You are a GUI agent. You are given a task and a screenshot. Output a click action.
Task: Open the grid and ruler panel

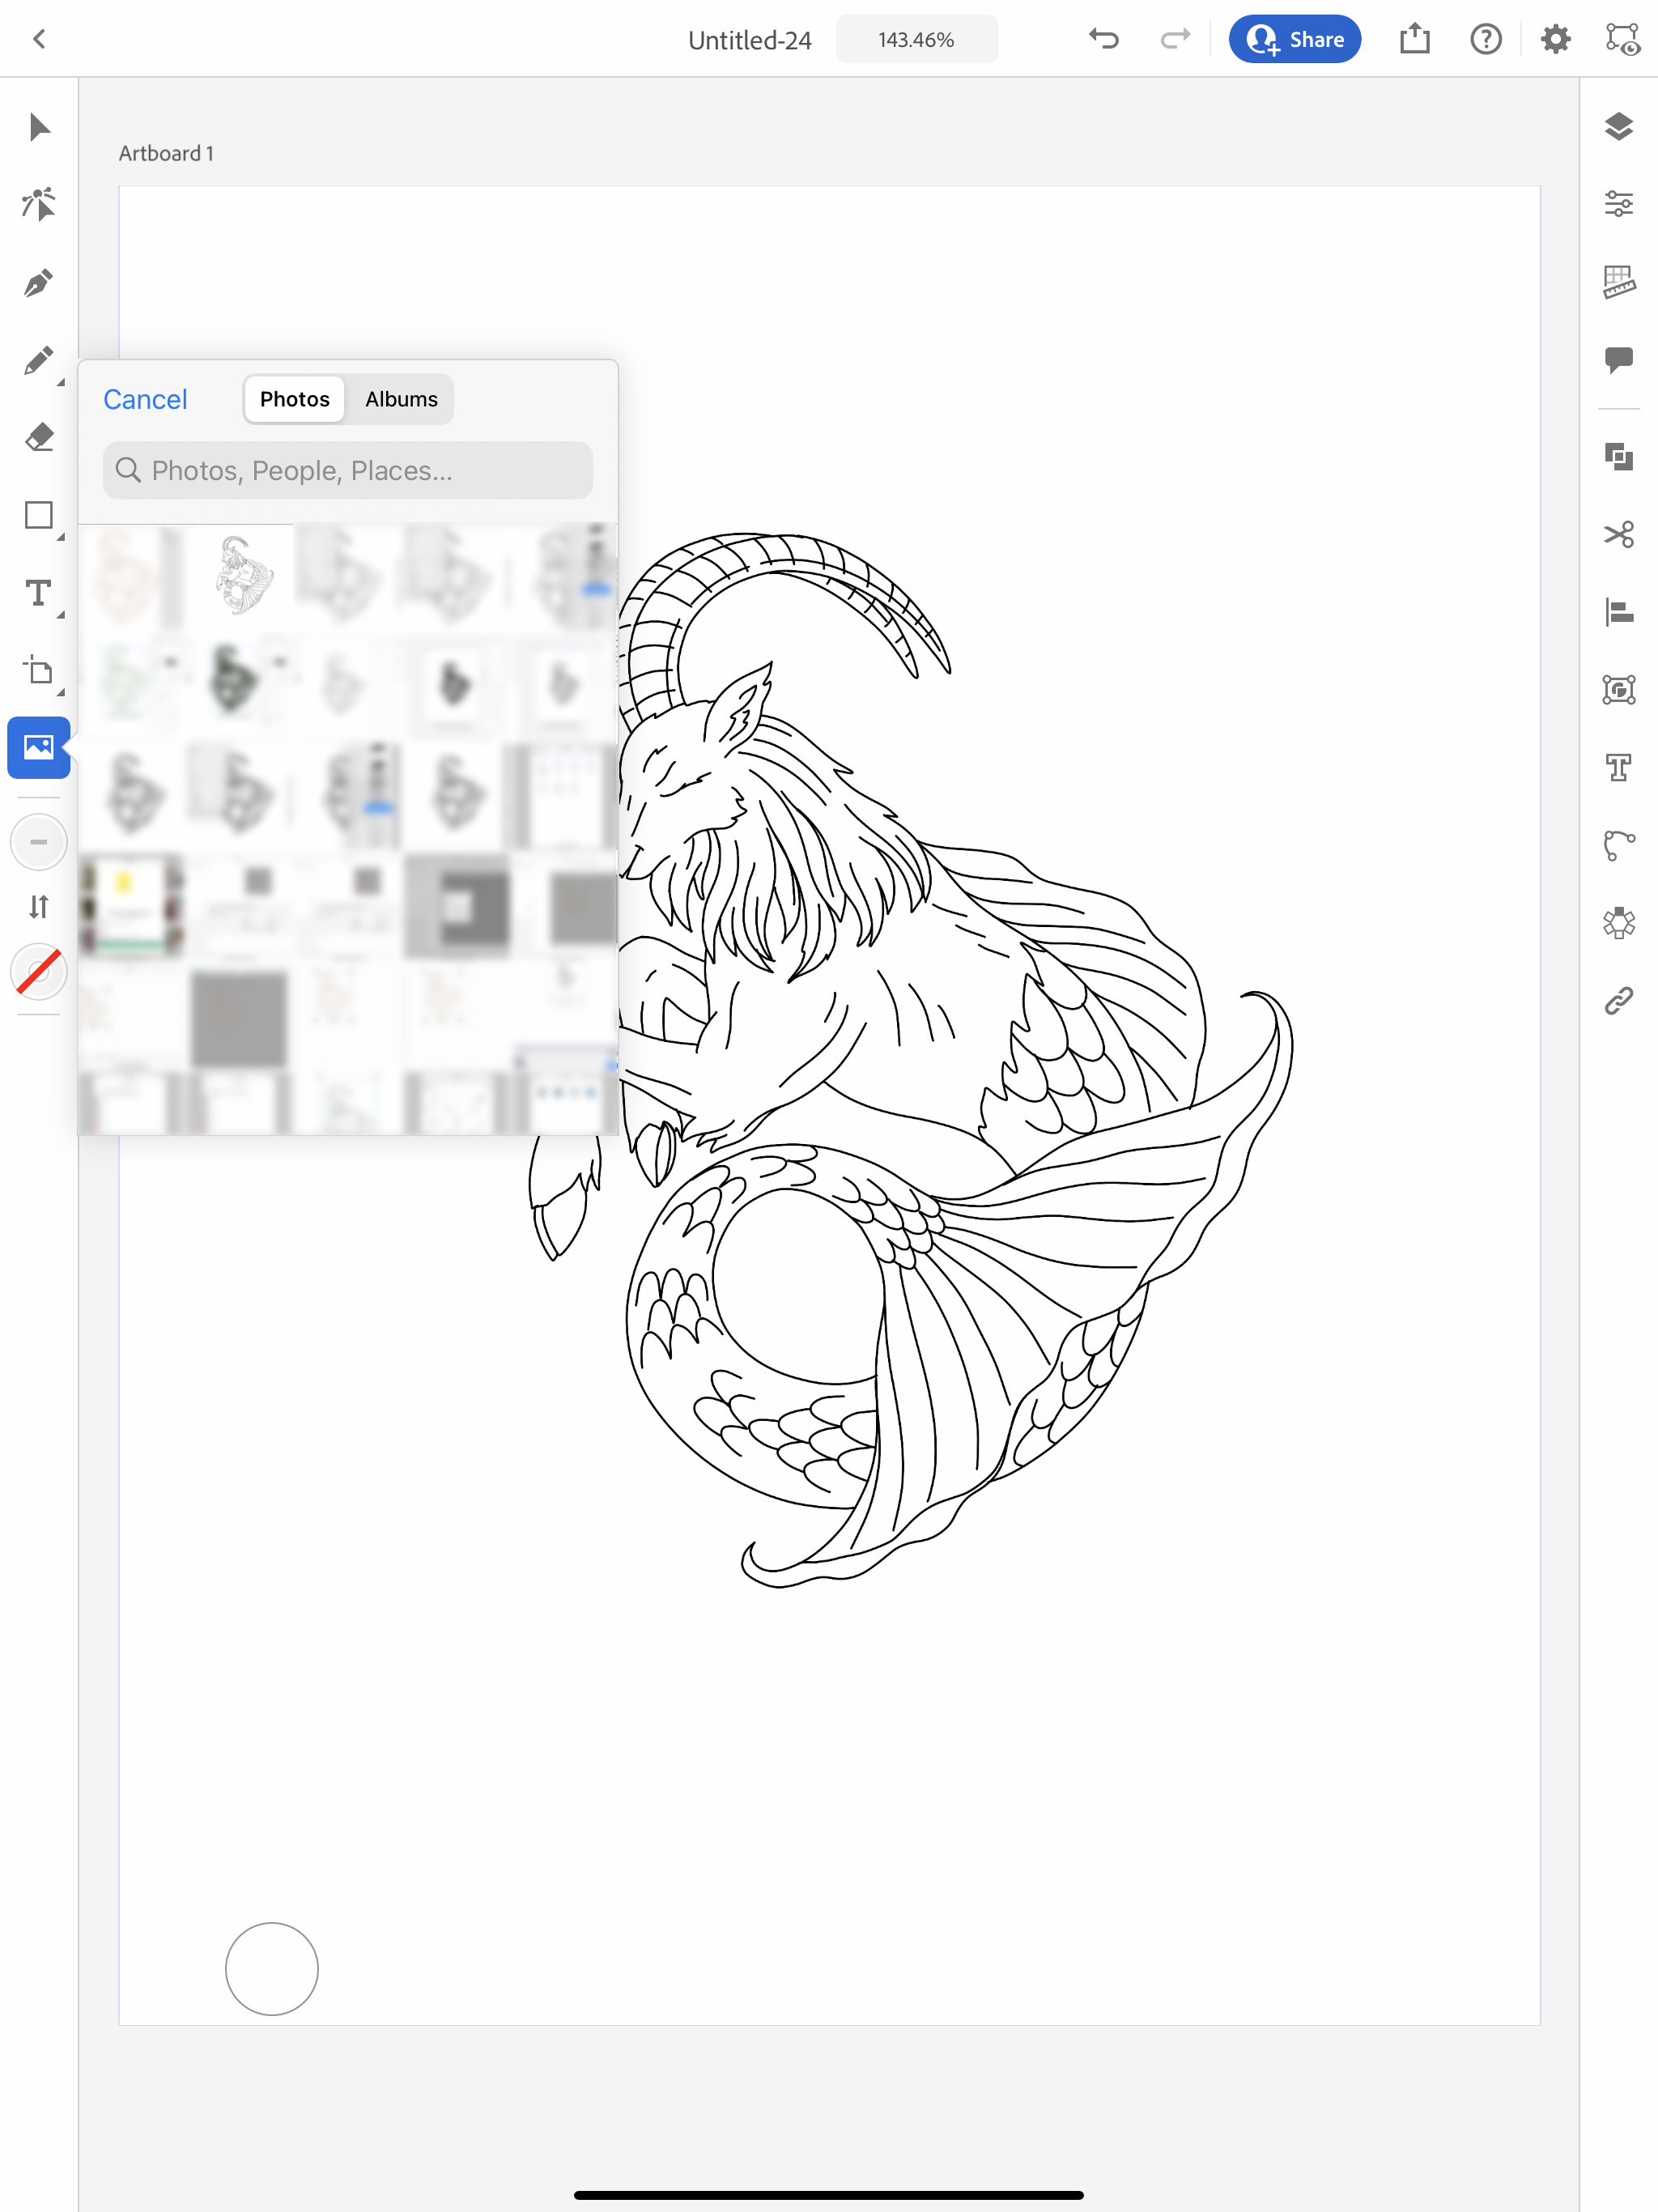pyautogui.click(x=1619, y=282)
